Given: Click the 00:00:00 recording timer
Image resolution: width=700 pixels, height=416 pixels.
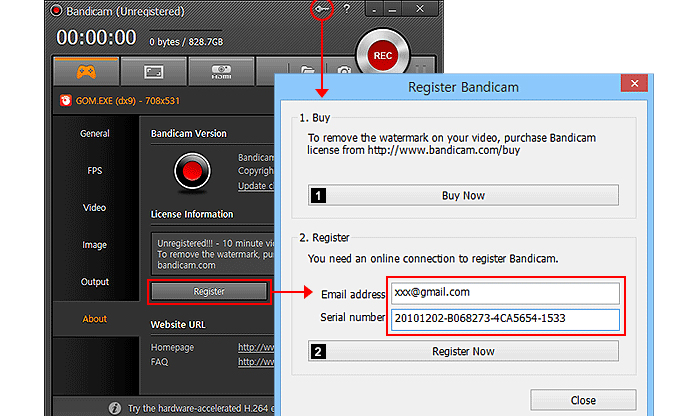Looking at the screenshot, I should (96, 37).
